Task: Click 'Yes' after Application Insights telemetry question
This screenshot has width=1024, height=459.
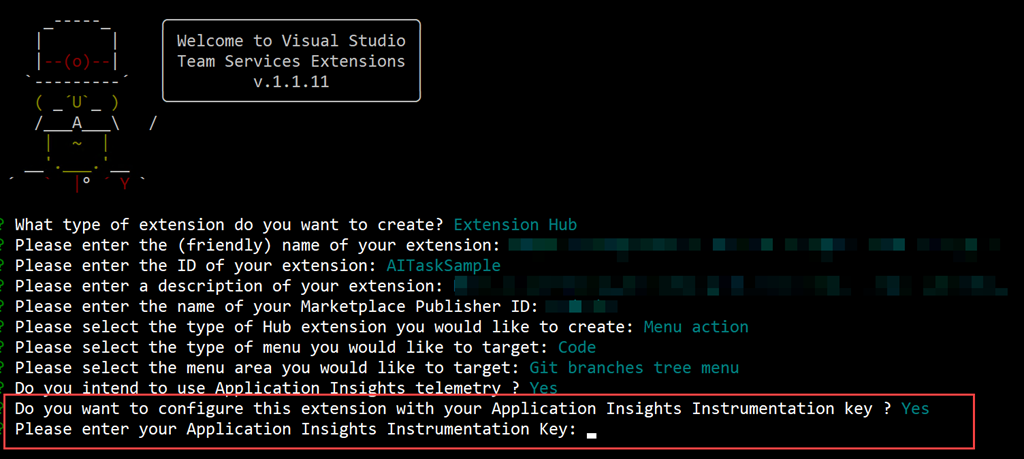Action: [x=543, y=388]
